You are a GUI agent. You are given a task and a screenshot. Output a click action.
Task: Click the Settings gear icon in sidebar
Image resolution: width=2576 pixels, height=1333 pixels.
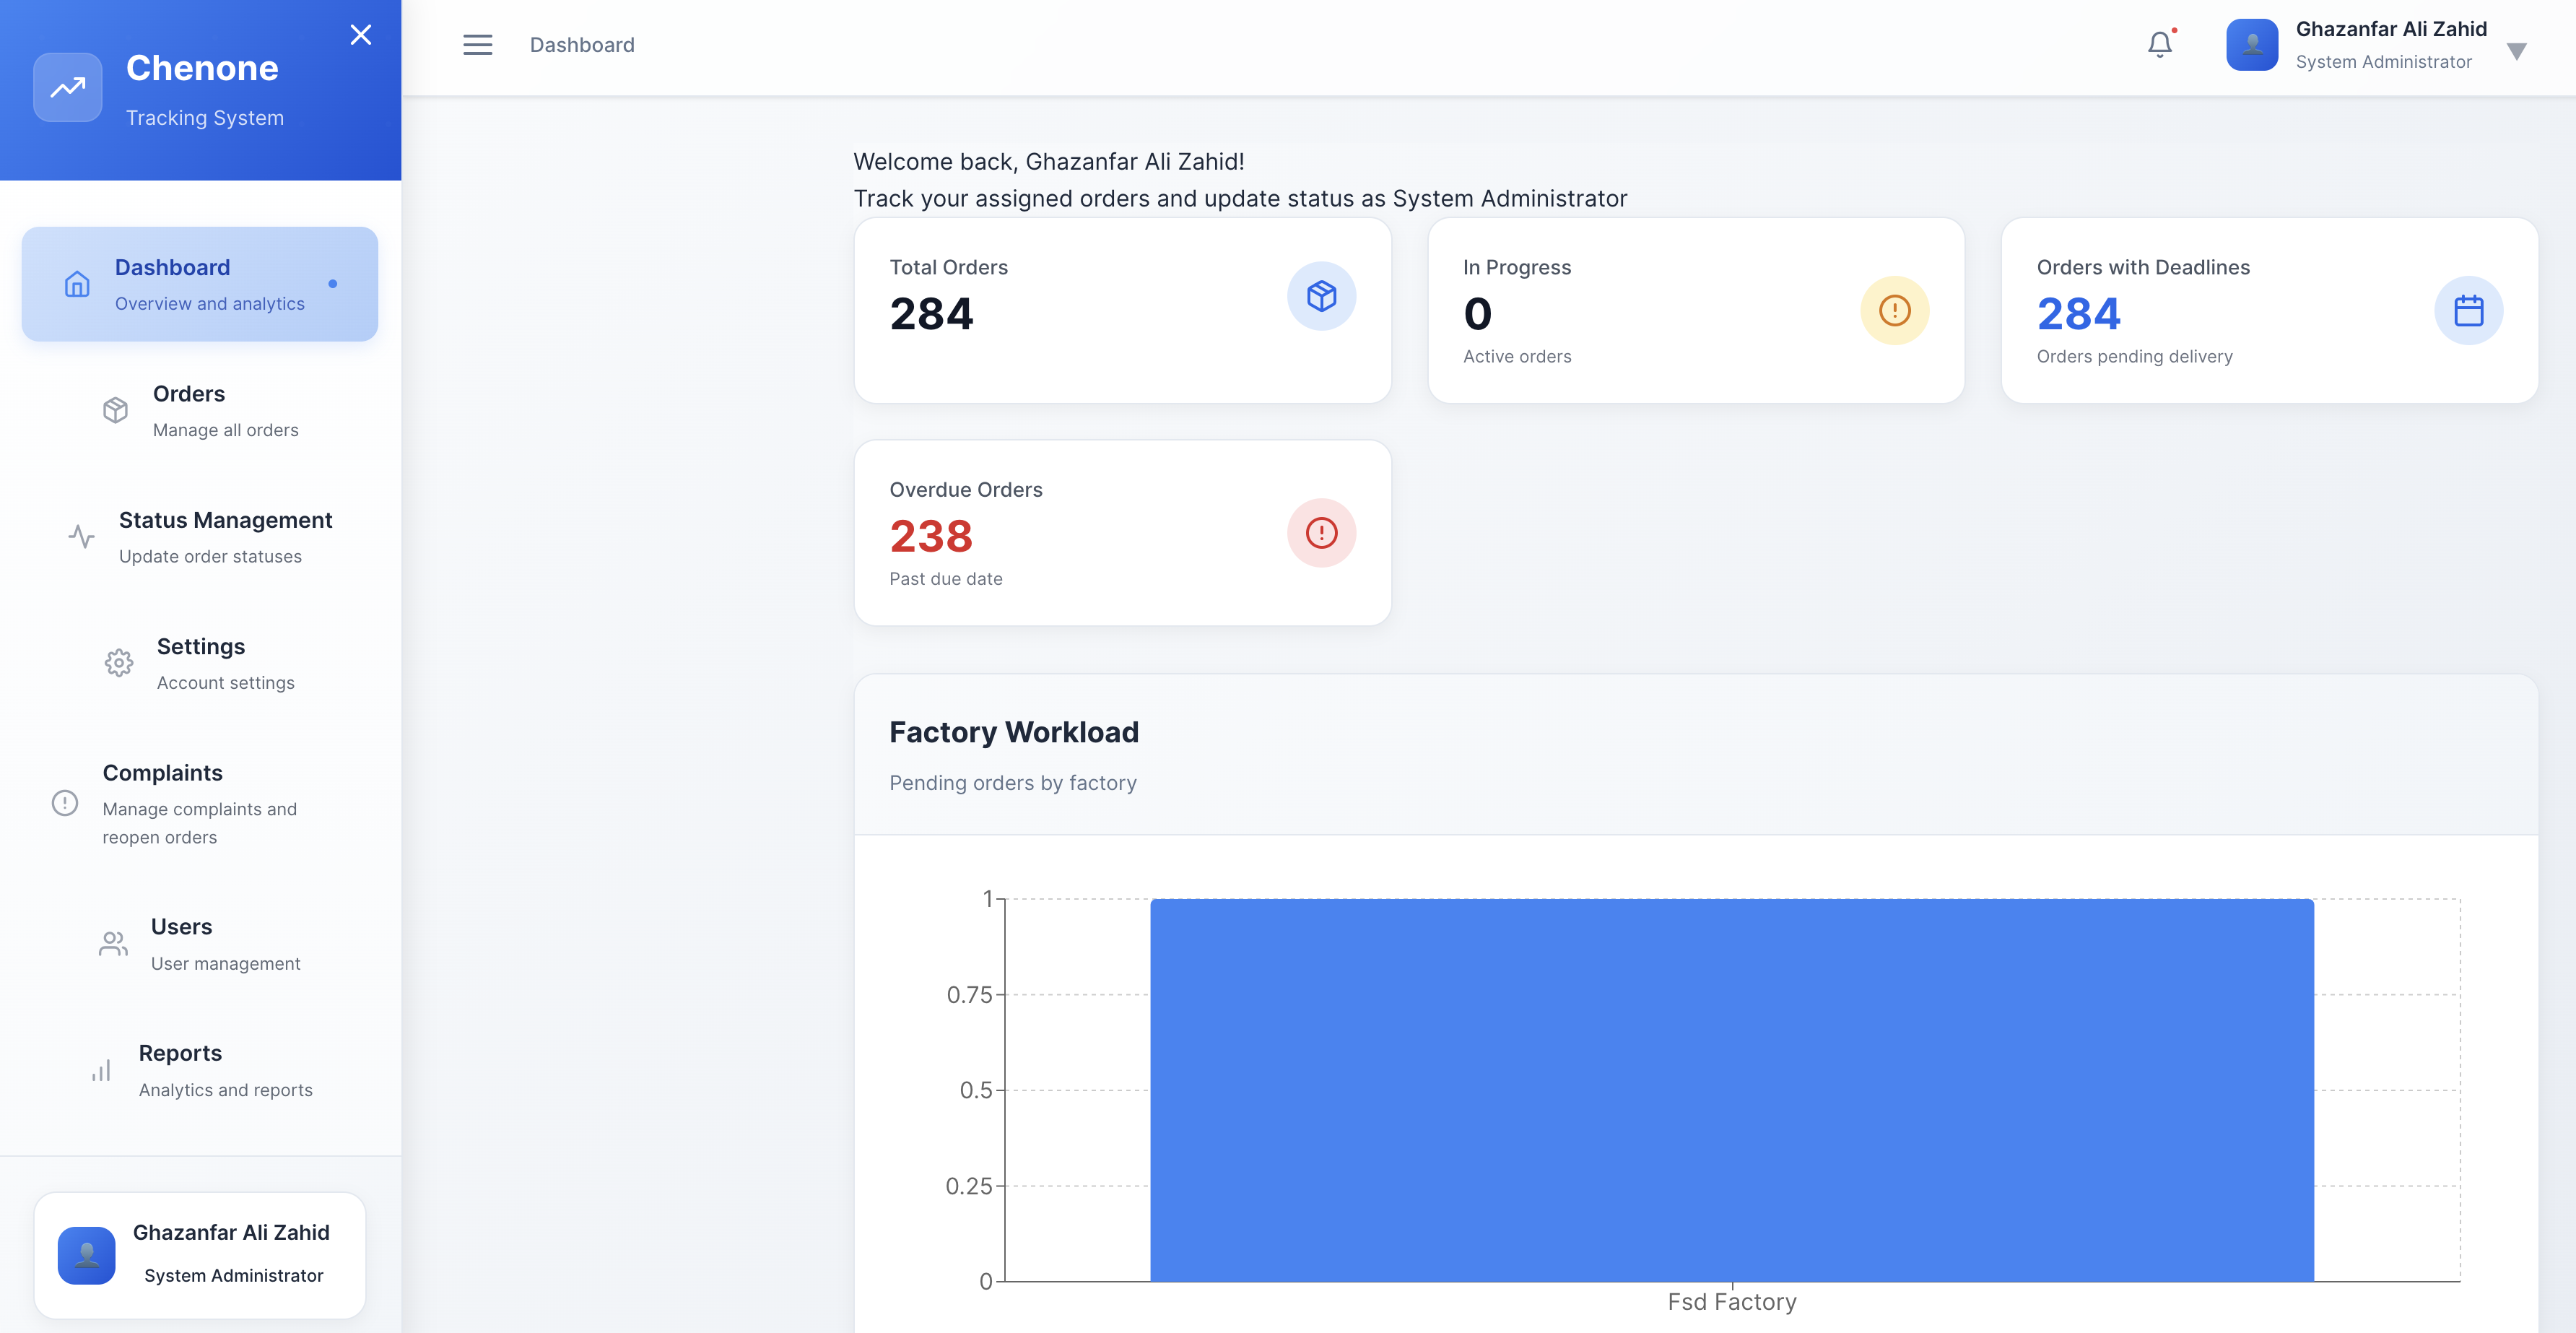click(x=119, y=663)
